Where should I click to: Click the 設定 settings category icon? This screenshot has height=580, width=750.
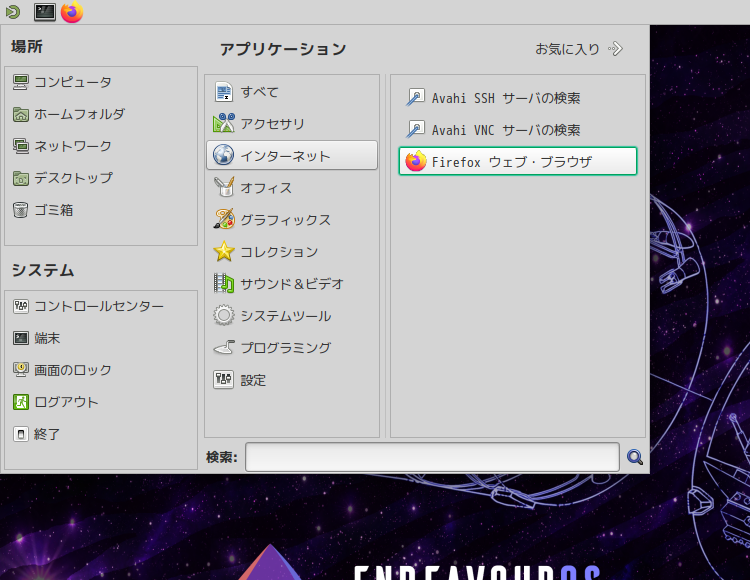[224, 380]
